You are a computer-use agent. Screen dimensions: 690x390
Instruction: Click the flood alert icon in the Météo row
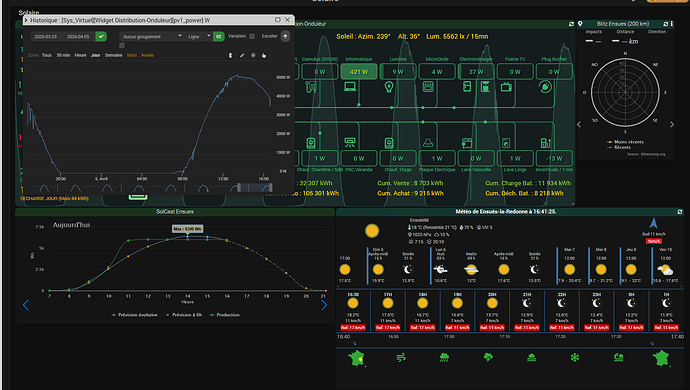(532, 358)
